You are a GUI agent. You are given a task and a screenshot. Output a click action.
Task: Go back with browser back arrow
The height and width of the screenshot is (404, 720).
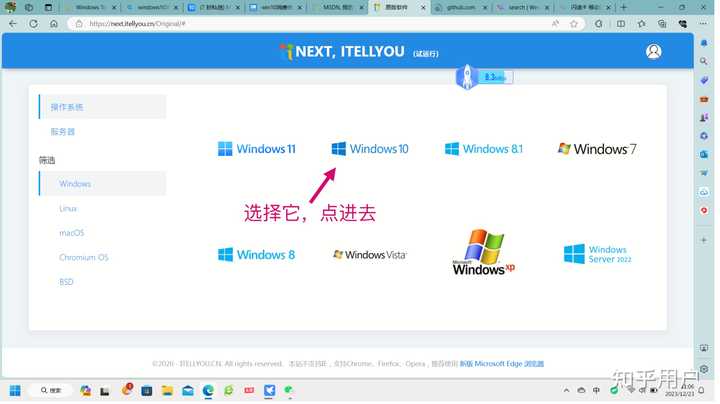[13, 23]
